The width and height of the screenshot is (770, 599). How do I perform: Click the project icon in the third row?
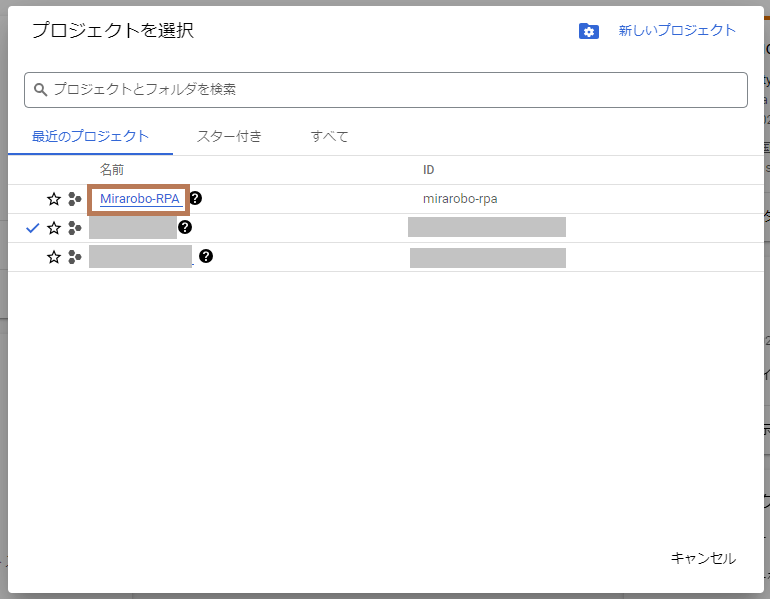[75, 257]
